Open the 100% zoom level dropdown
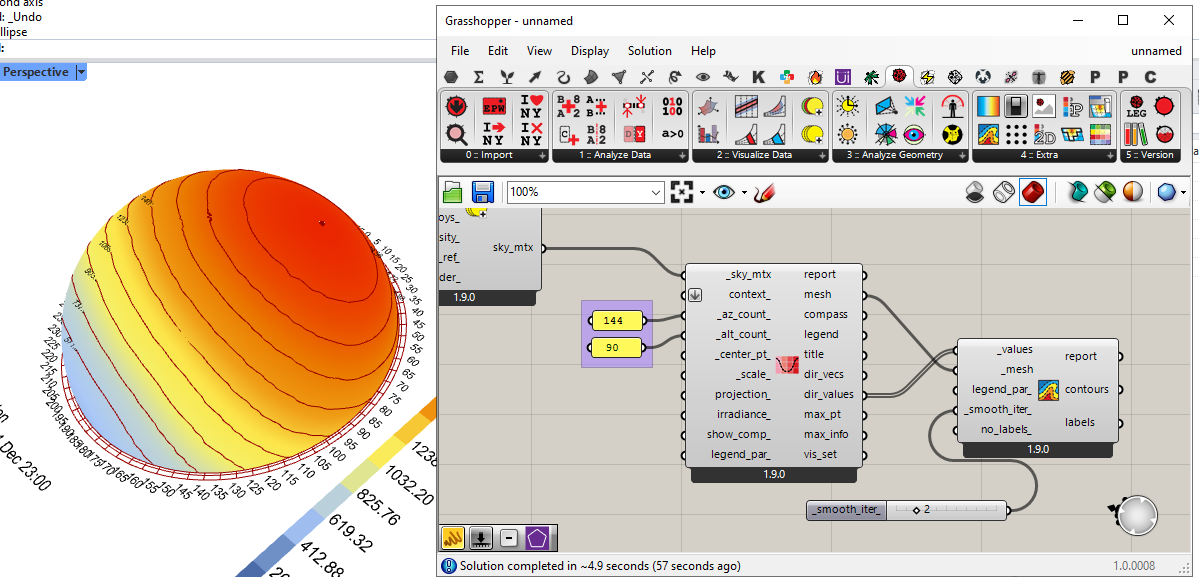This screenshot has height=577, width=1199. pyautogui.click(x=656, y=192)
